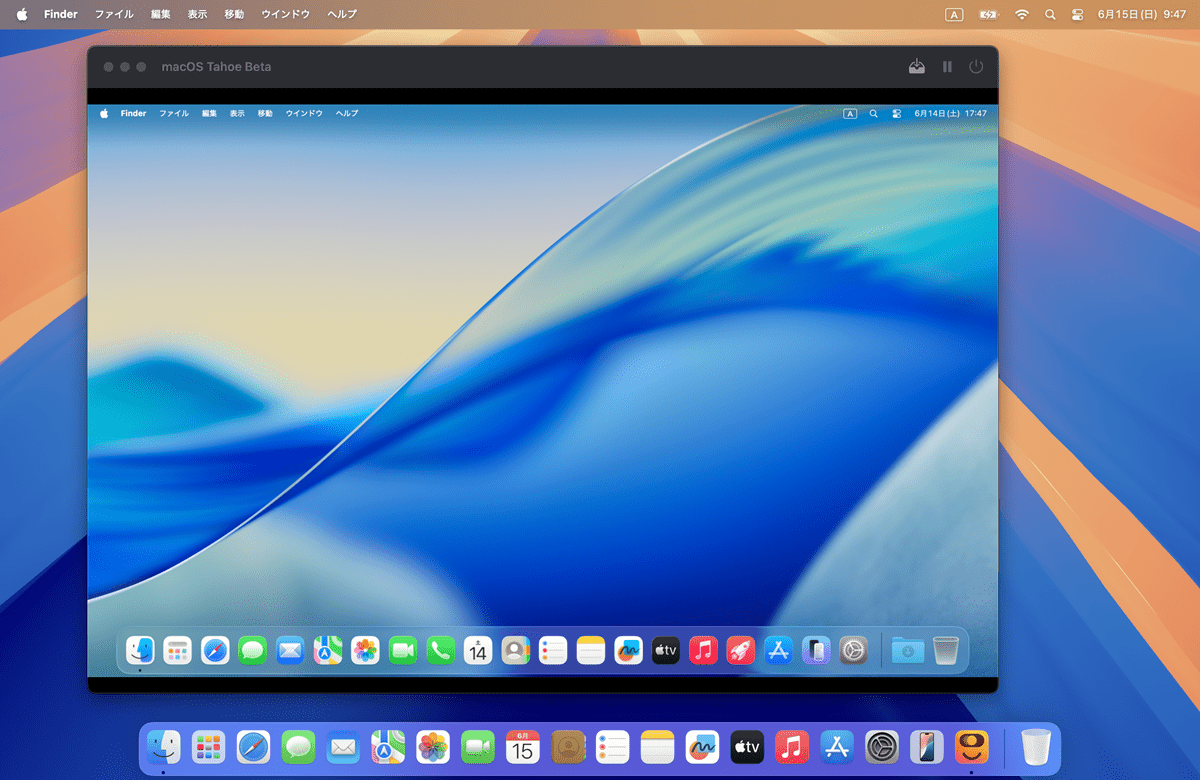Open the host 編集 menu
The width and height of the screenshot is (1200, 780).
pos(160,15)
